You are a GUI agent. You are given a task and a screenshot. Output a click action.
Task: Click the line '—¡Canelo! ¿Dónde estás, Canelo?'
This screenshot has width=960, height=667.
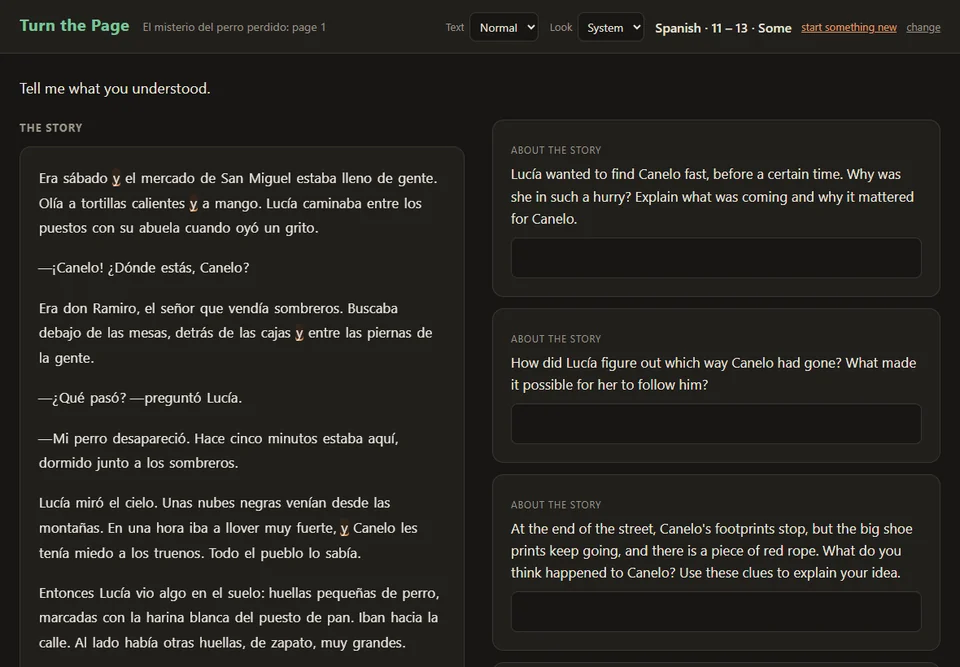click(144, 268)
